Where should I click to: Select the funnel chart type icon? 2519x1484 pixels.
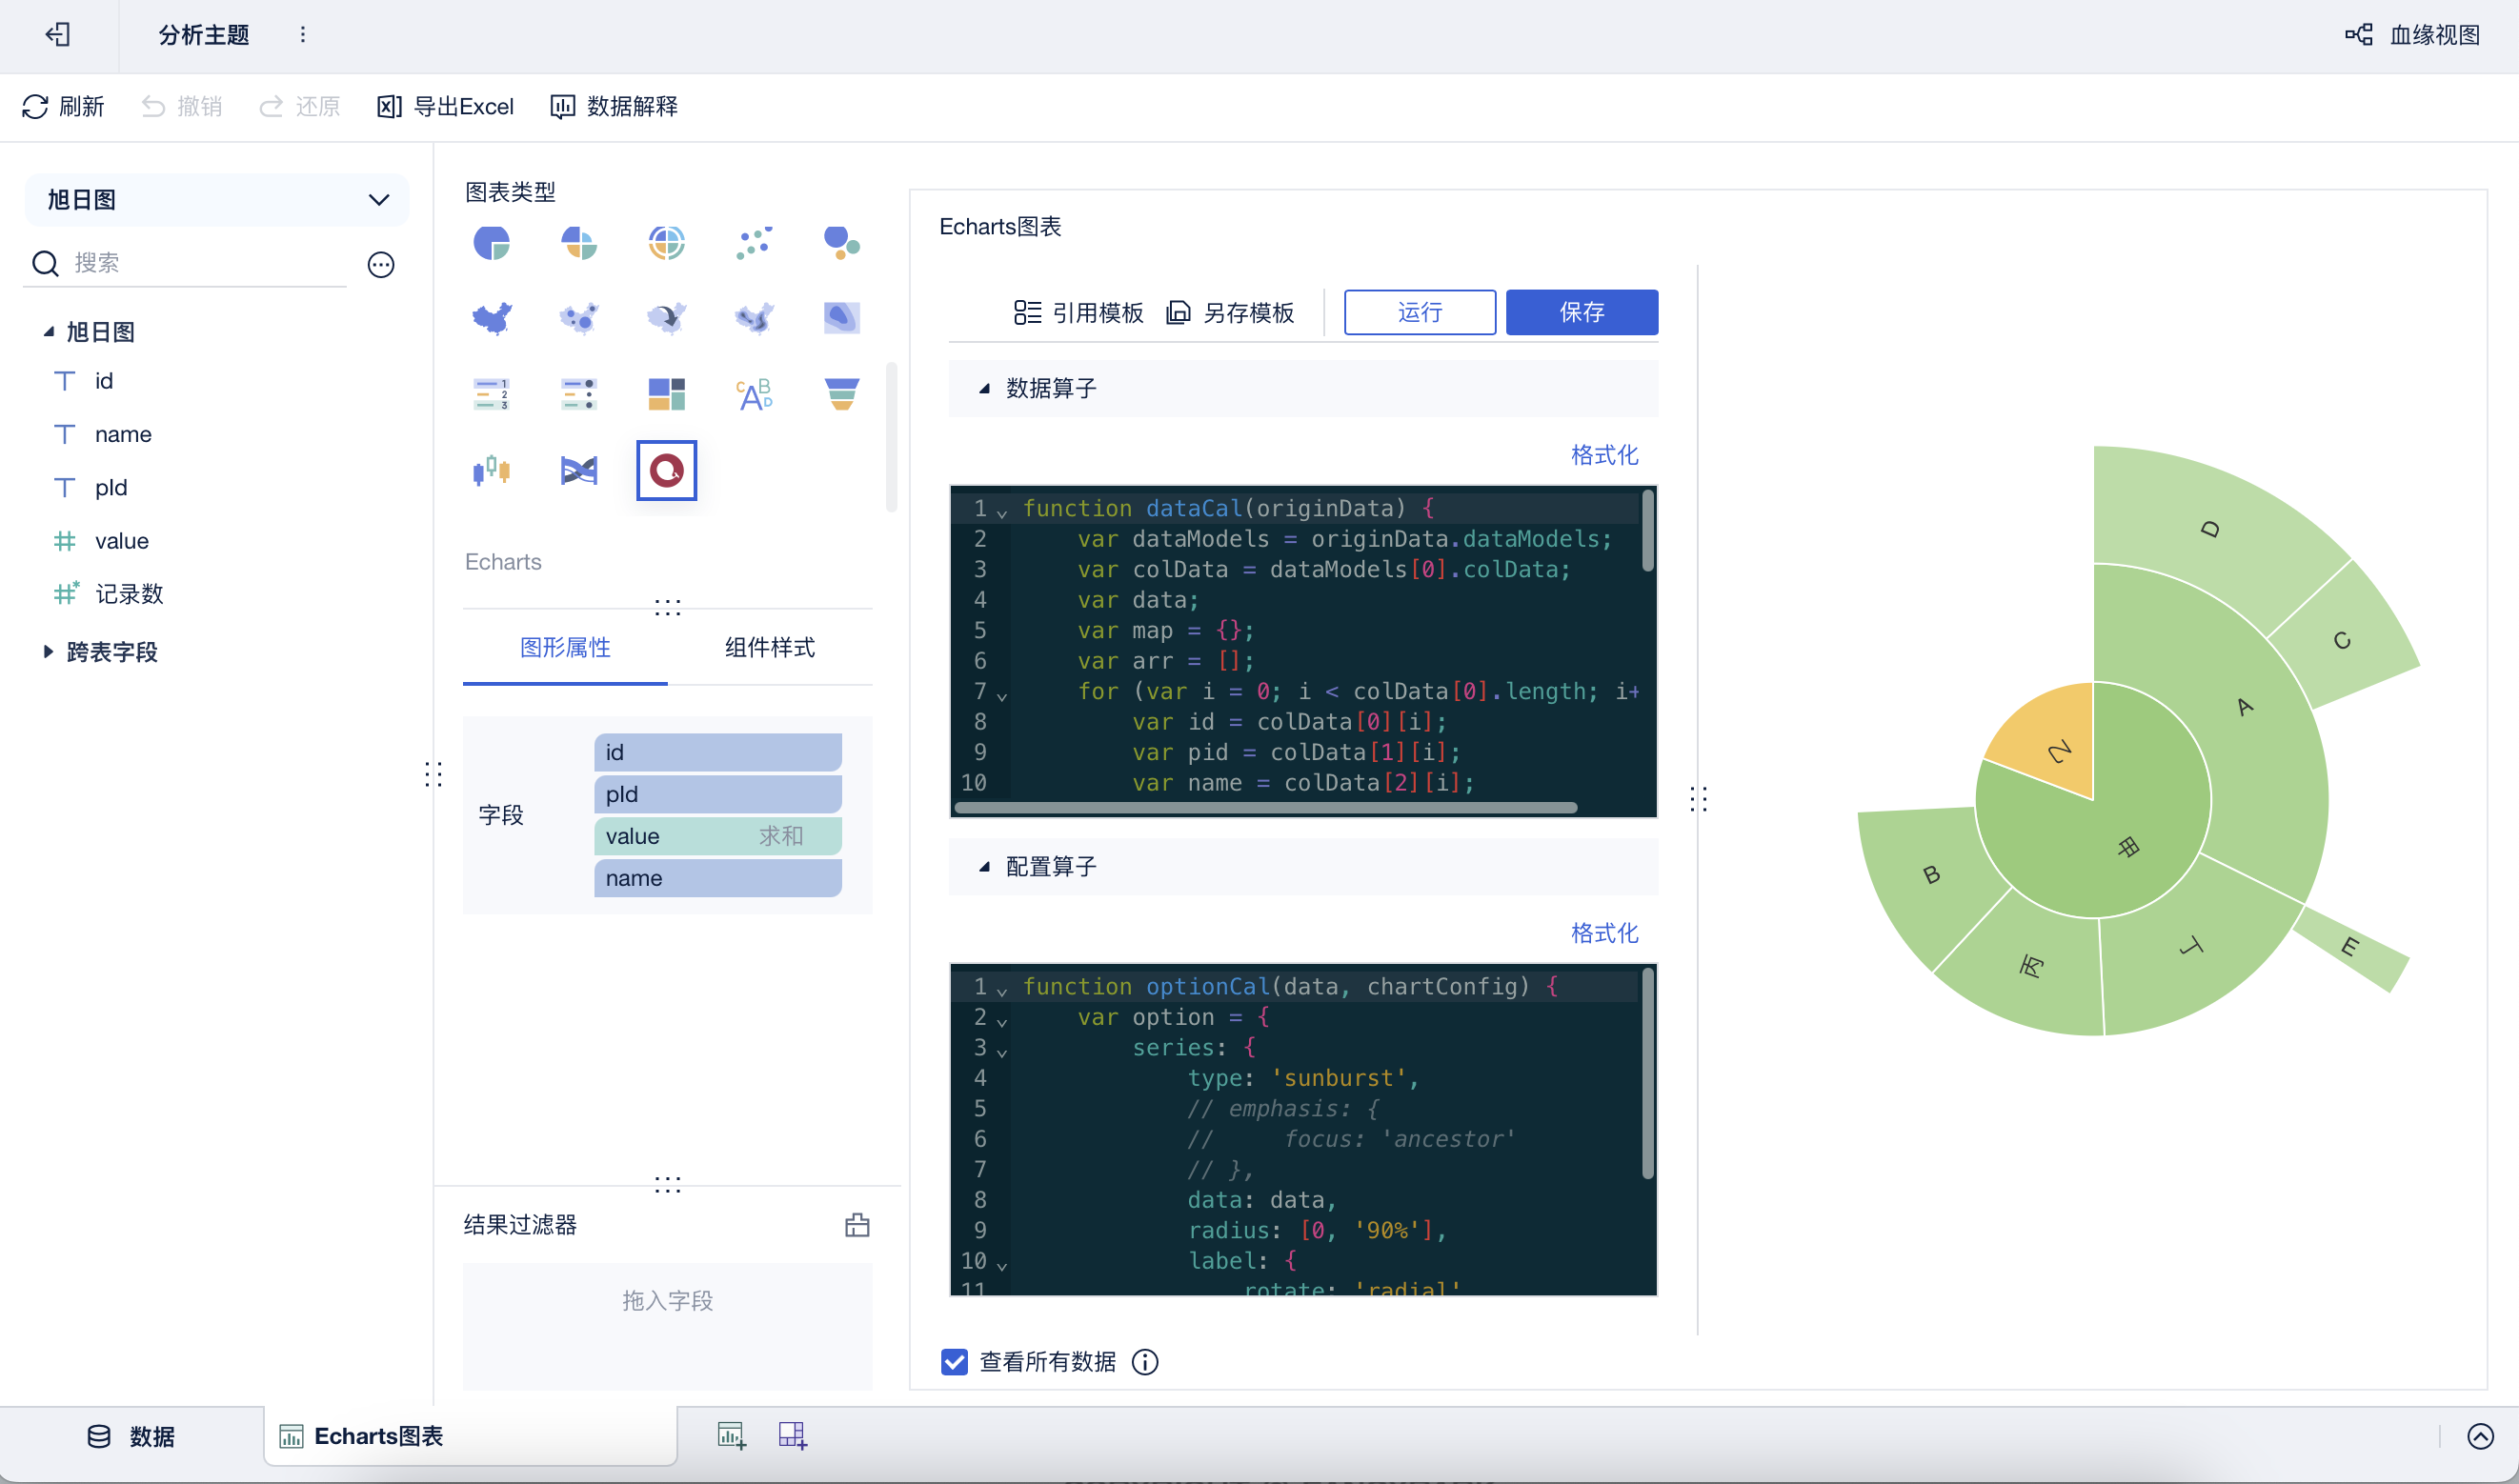841,394
